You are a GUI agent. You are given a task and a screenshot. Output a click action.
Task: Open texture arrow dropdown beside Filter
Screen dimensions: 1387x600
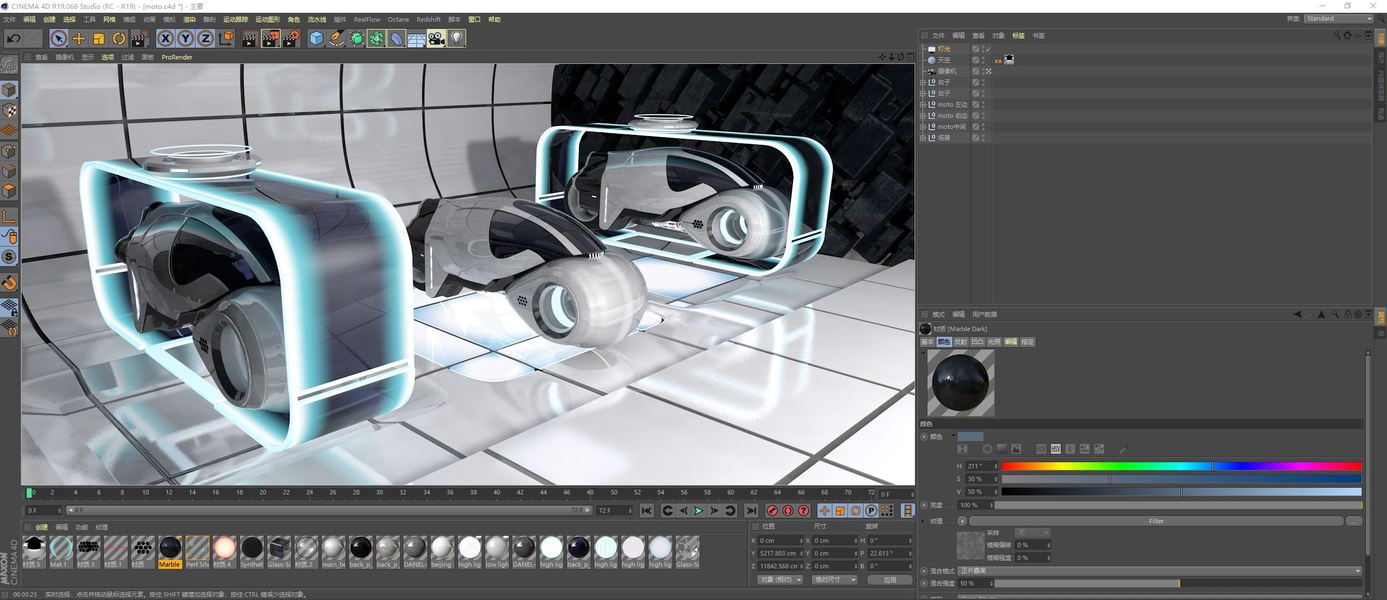(963, 521)
